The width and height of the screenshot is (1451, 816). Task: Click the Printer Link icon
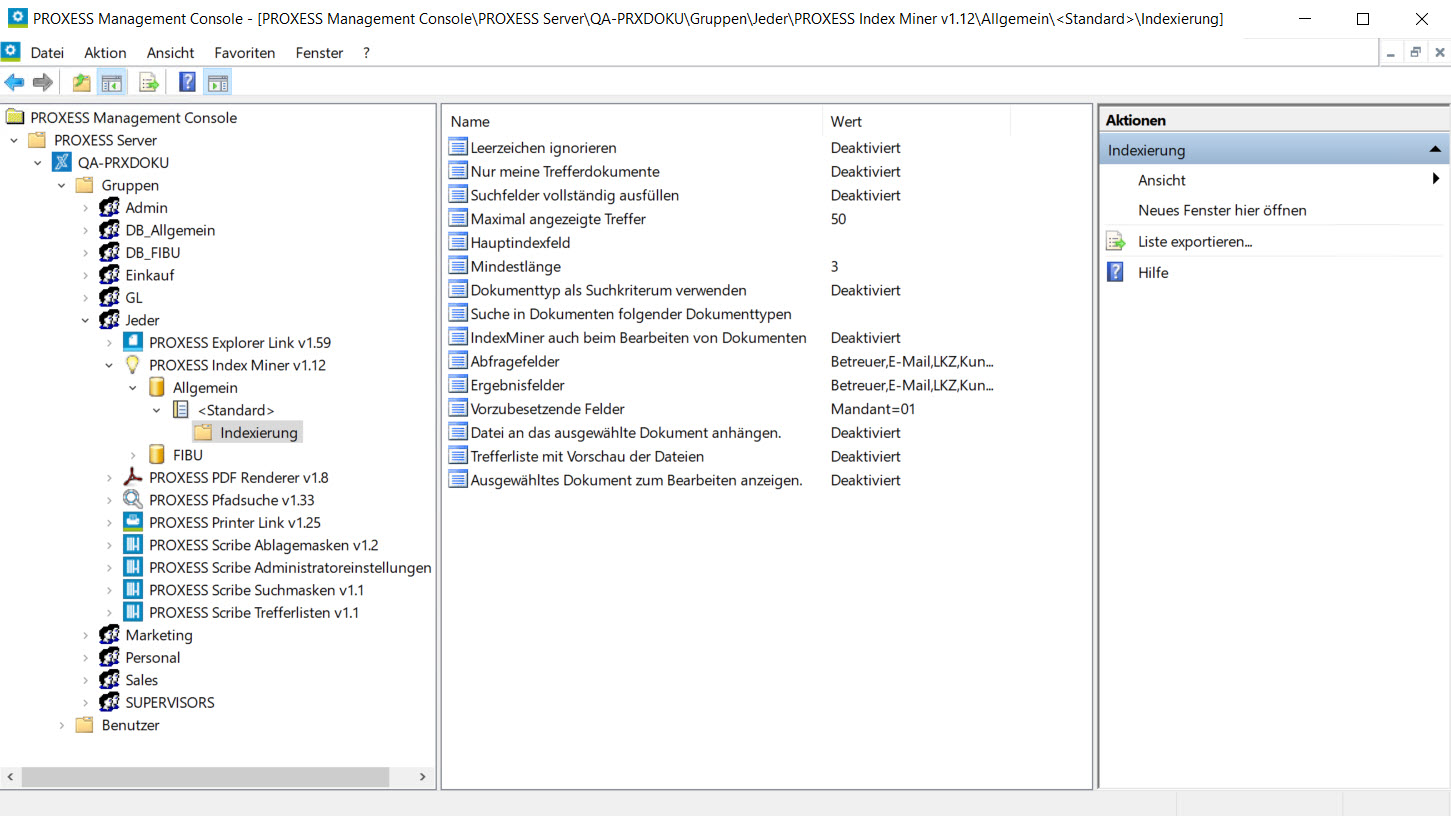pos(132,522)
